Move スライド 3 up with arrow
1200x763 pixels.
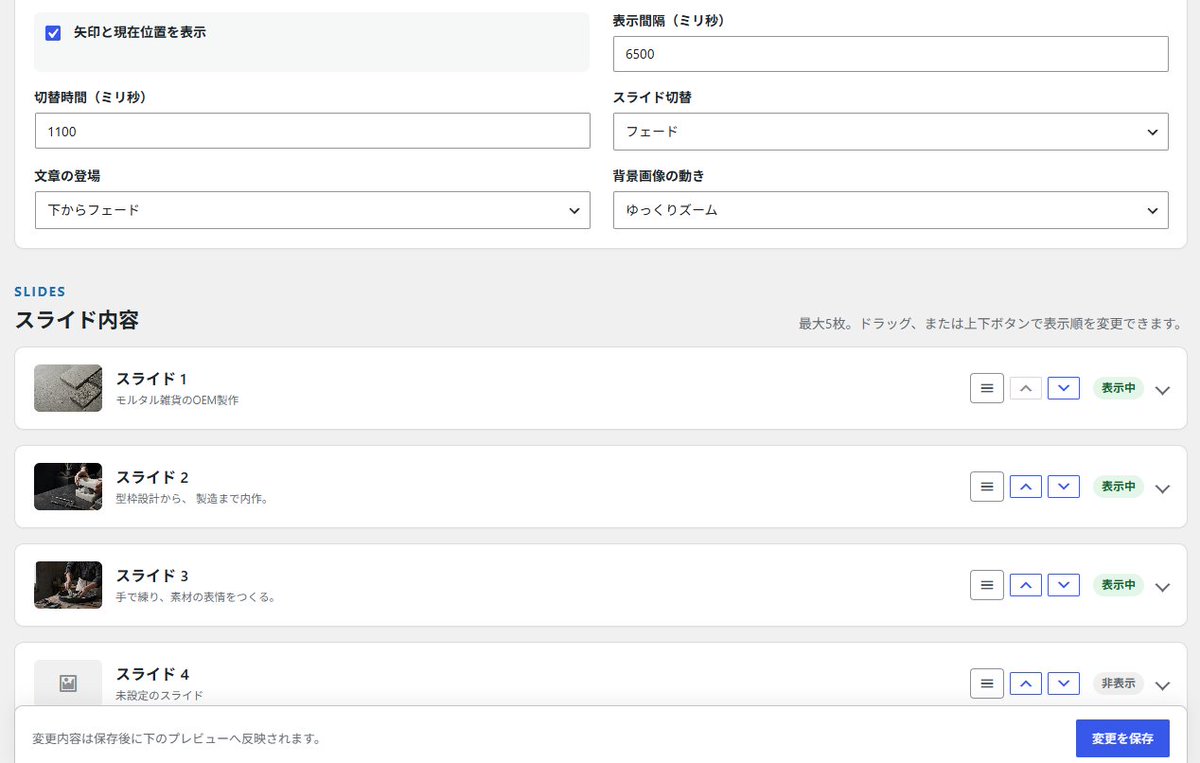point(1026,585)
